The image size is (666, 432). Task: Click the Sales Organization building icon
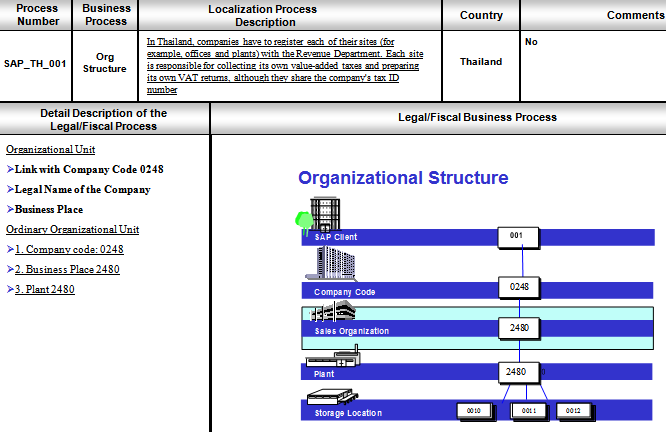click(333, 311)
